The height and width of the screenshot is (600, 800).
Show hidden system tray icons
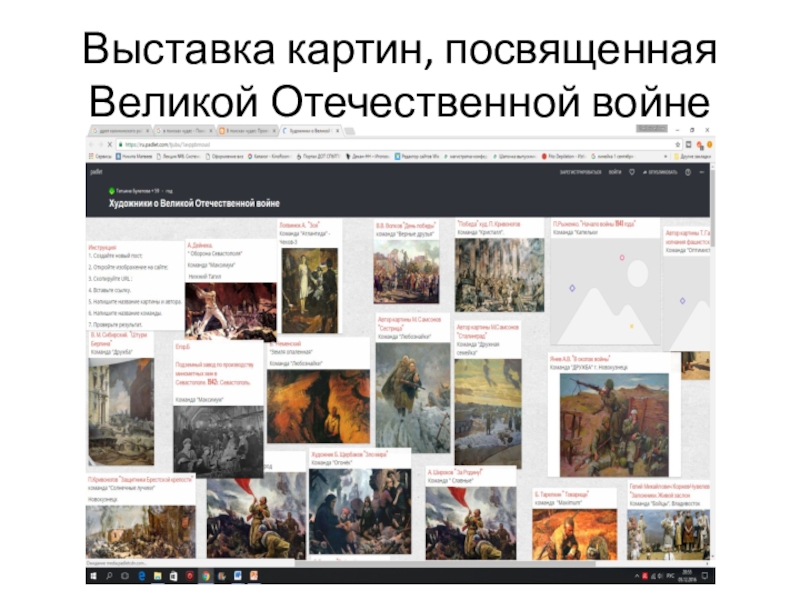(637, 576)
